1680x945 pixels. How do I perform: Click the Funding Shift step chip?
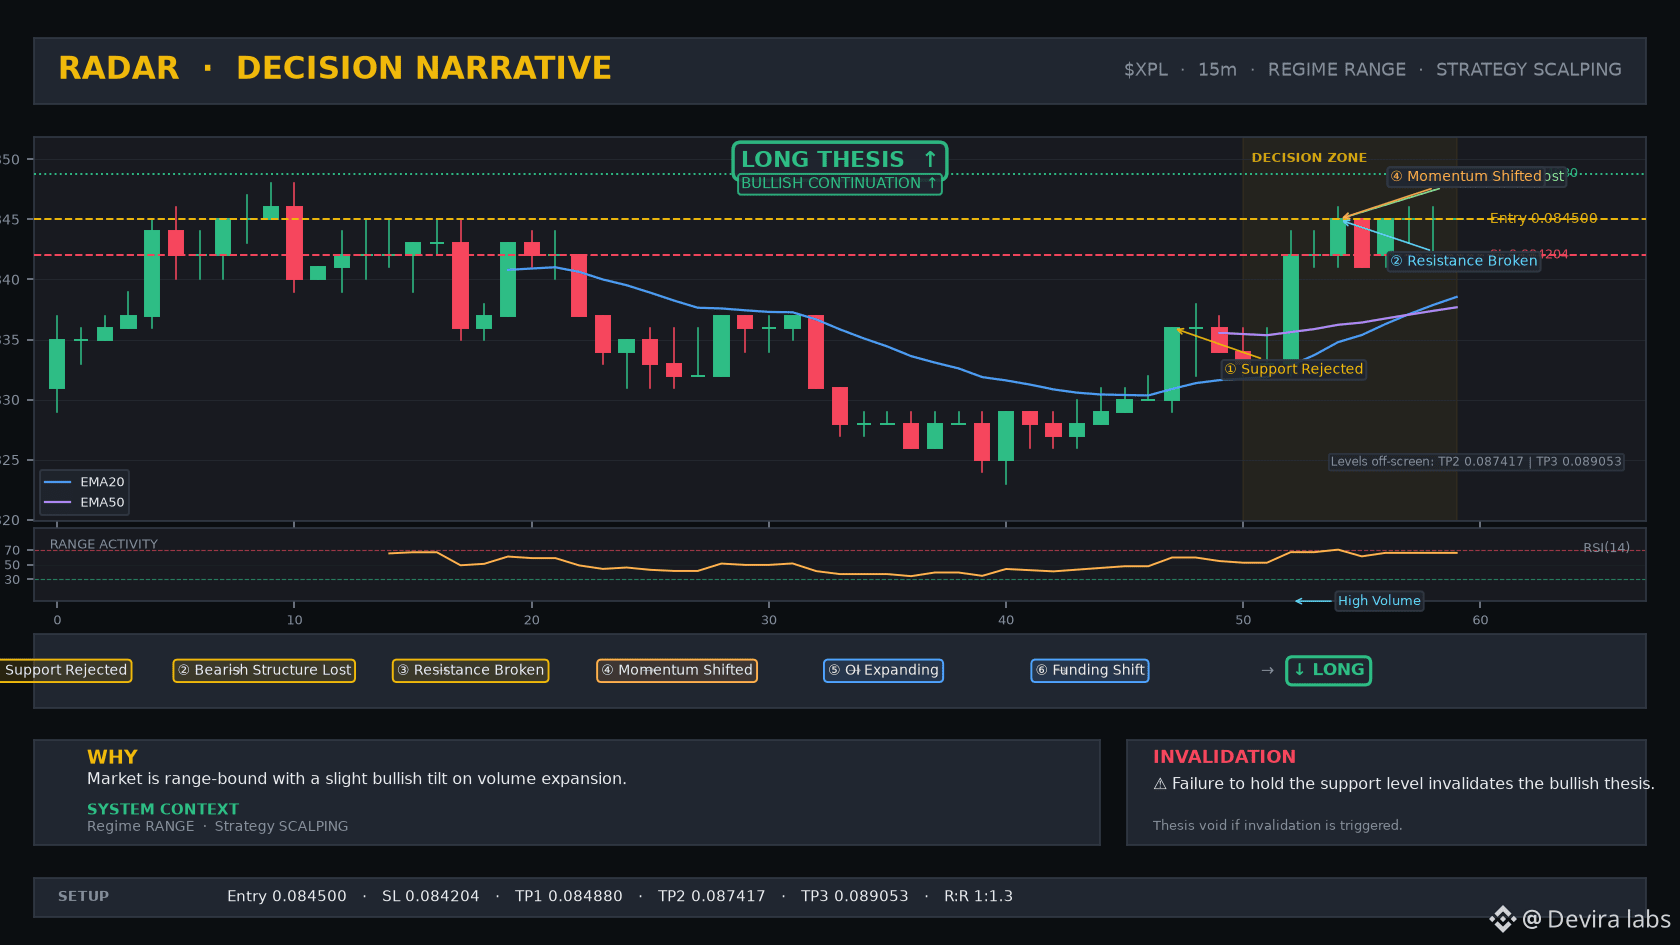pyautogui.click(x=1090, y=670)
